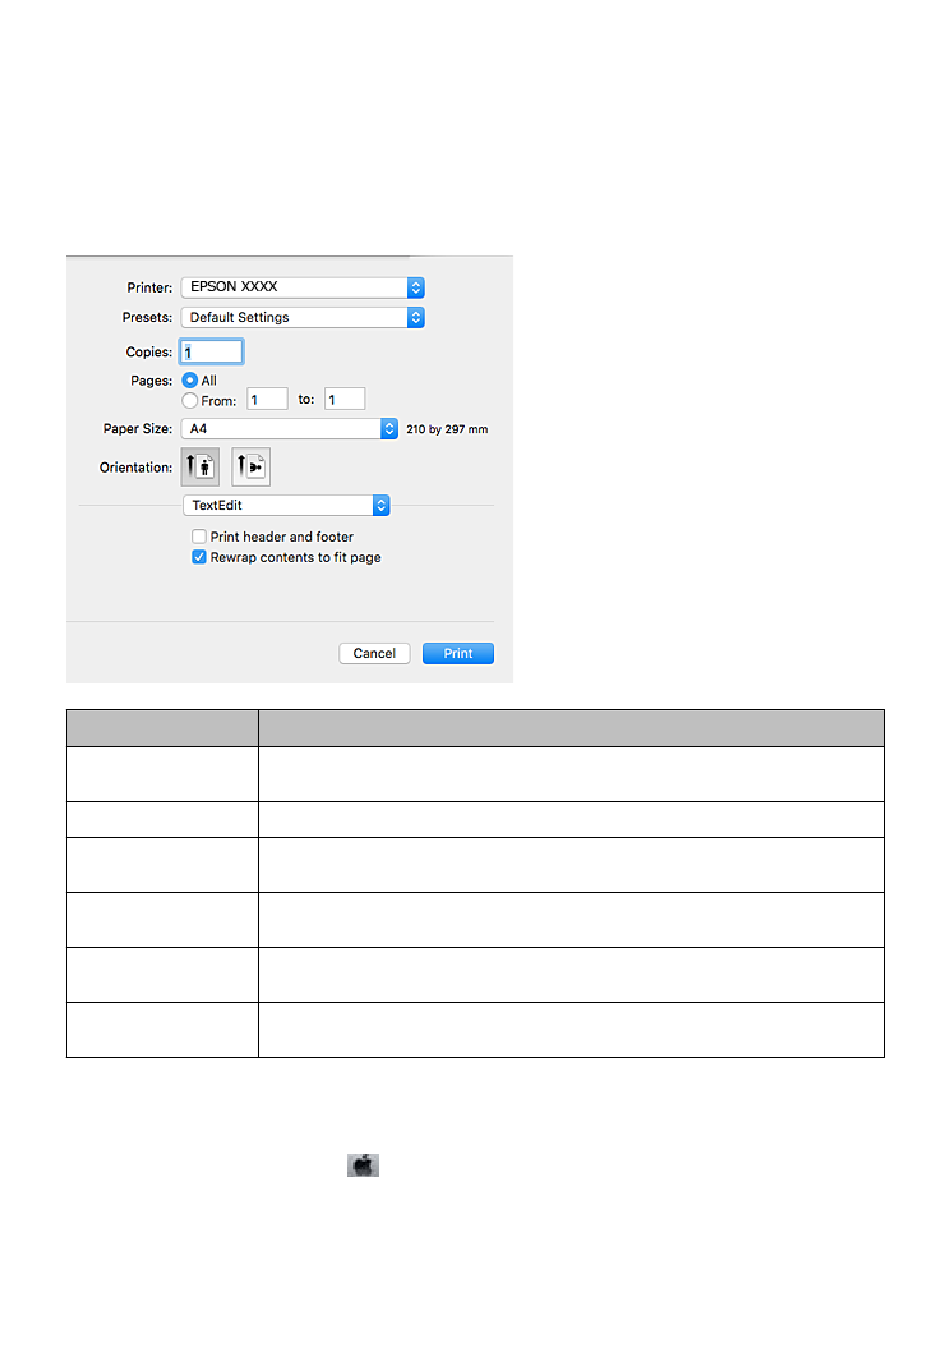The image size is (950, 1370).
Task: Click the to page number field
Action: tap(345, 400)
